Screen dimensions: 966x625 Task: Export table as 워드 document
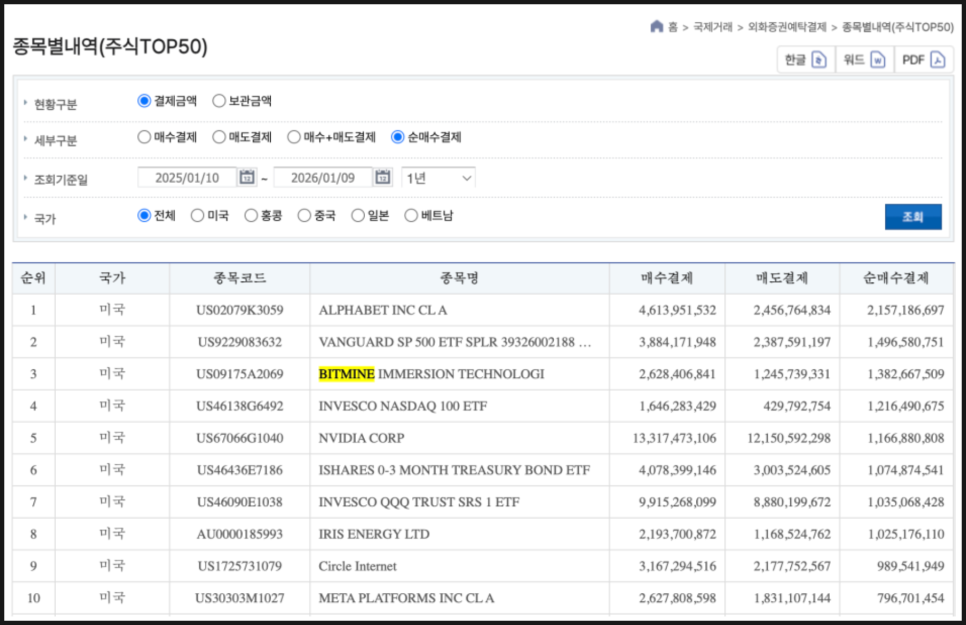tap(864, 60)
